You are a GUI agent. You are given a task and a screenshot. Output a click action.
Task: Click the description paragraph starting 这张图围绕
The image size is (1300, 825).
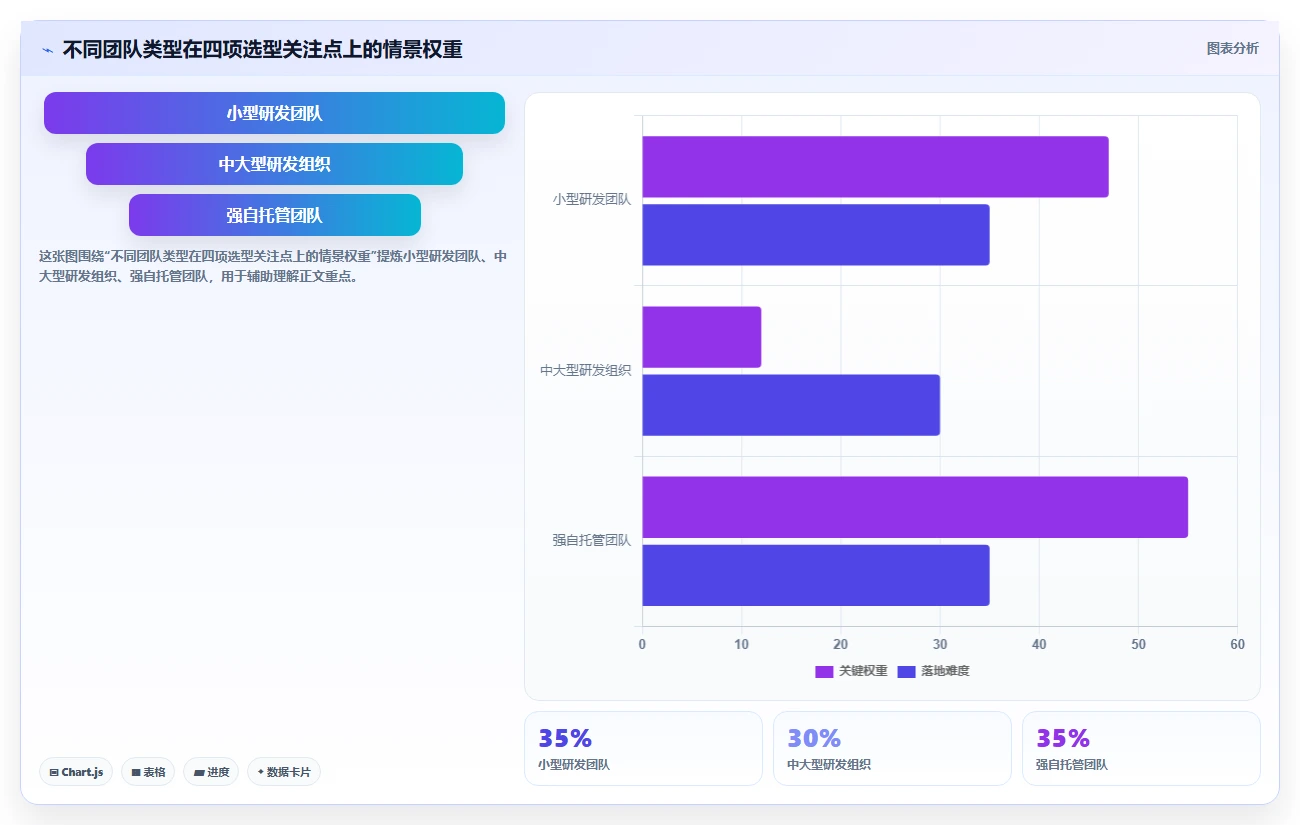point(272,266)
